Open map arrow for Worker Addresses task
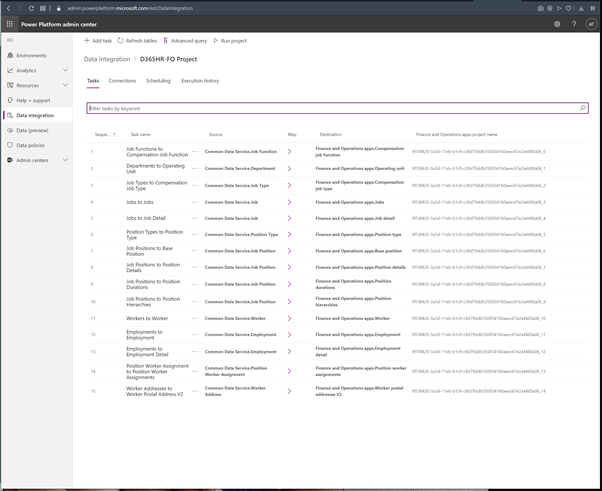 click(289, 391)
